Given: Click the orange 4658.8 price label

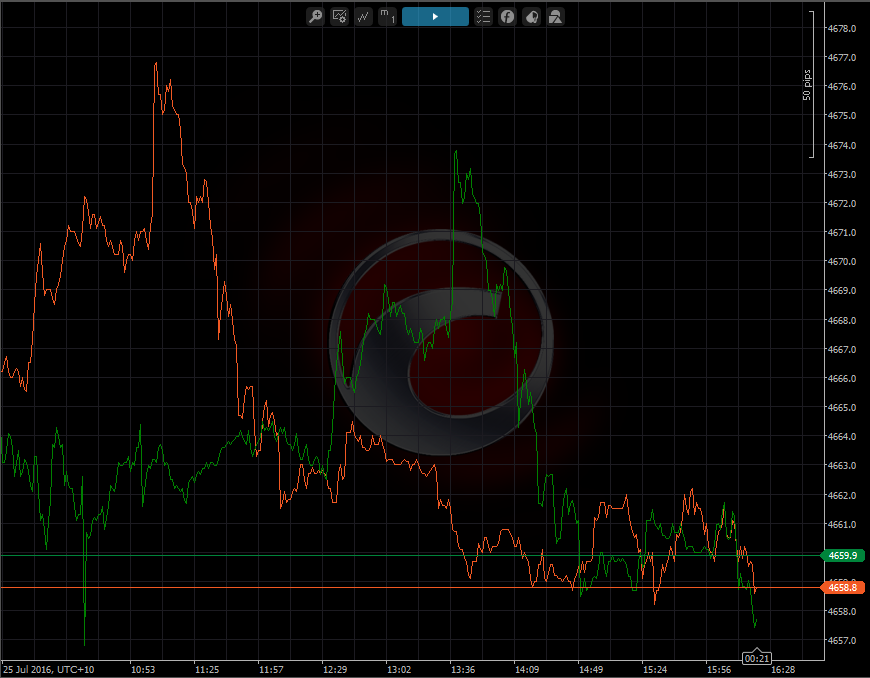Looking at the screenshot, I should tap(842, 587).
